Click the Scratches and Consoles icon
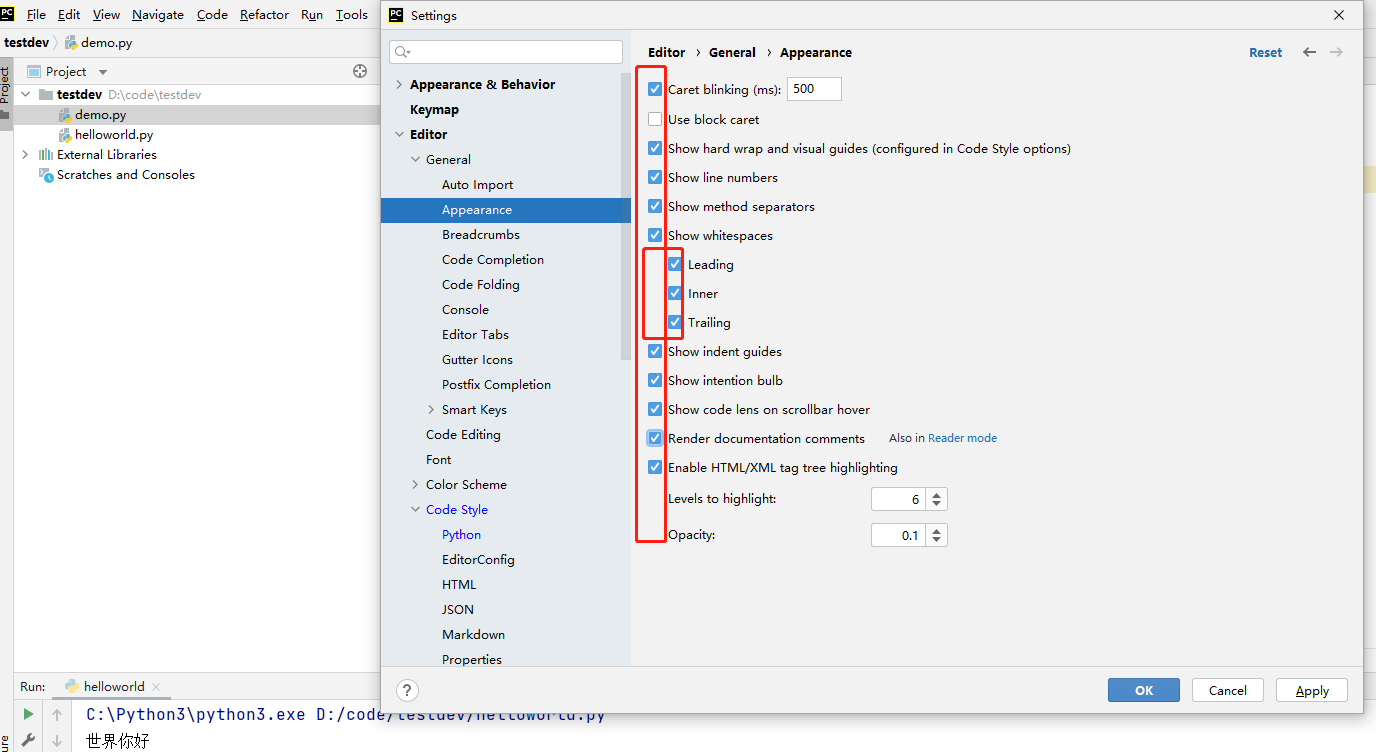The image size is (1376, 752). pyautogui.click(x=45, y=175)
